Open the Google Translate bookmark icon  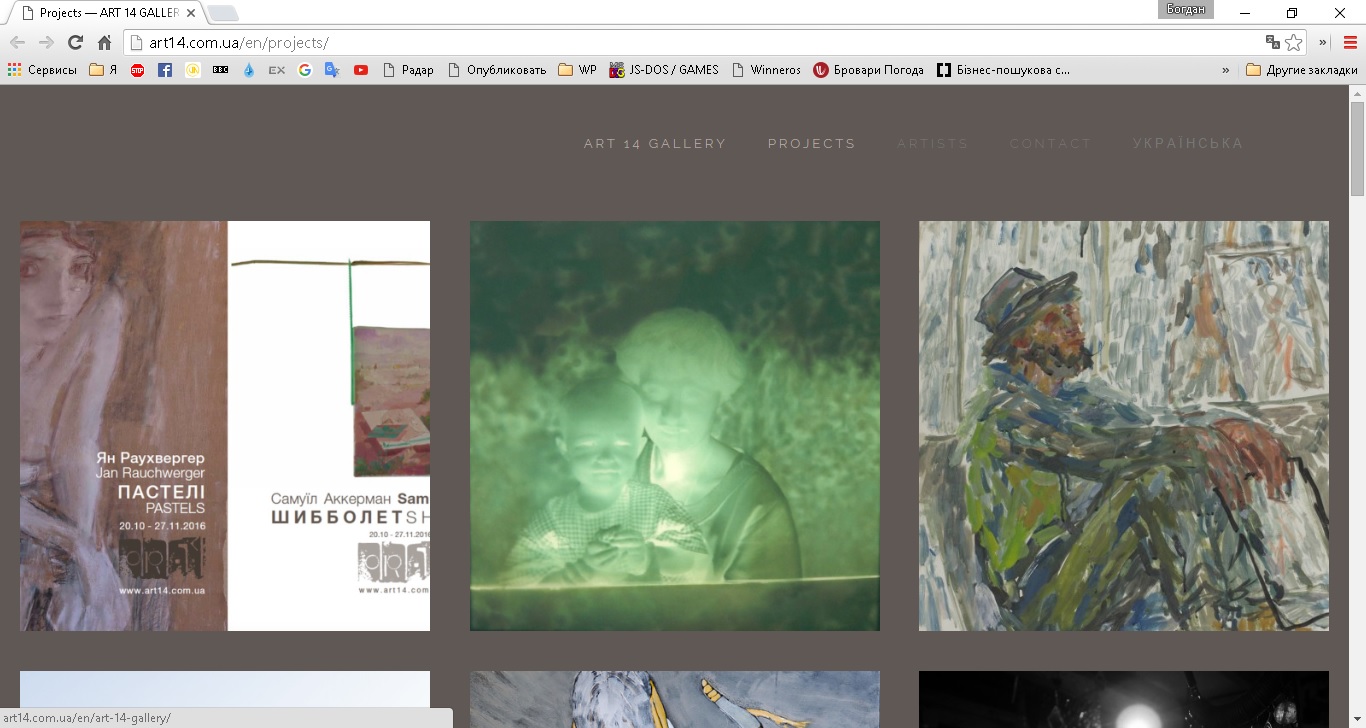[332, 70]
